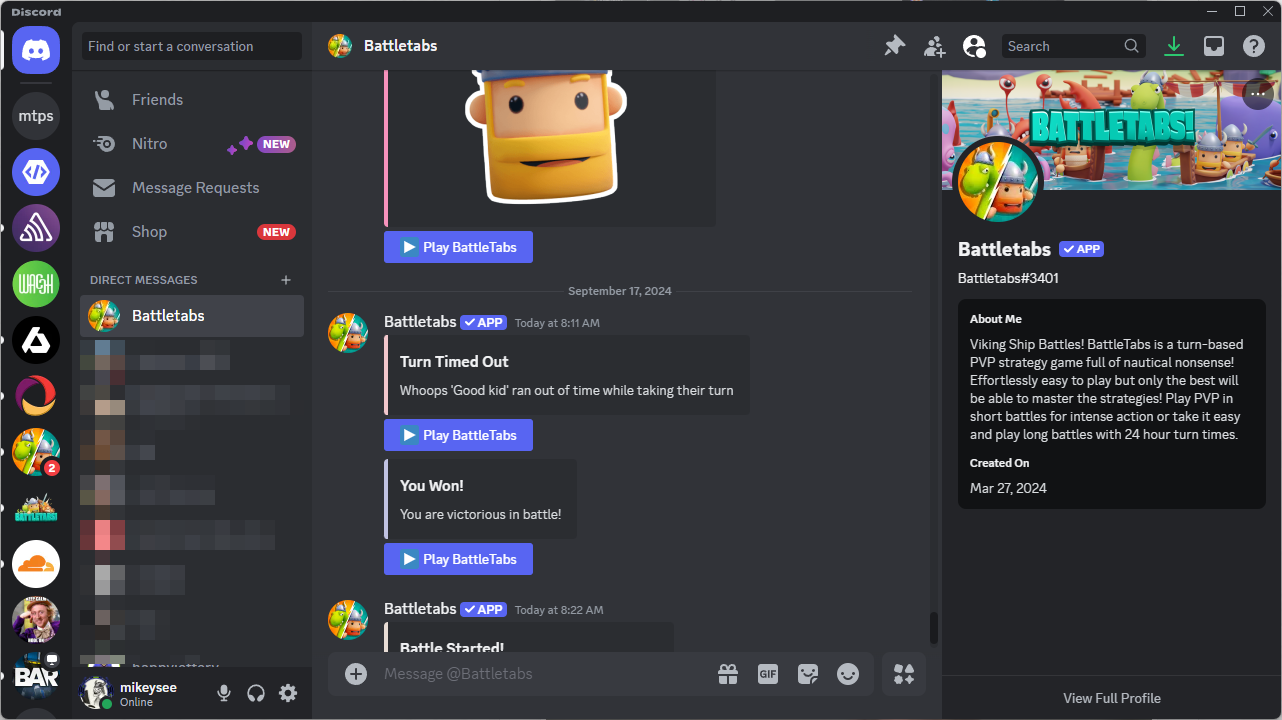Image resolution: width=1282 pixels, height=720 pixels.
Task: Toggle headphones deafen
Action: [256, 693]
